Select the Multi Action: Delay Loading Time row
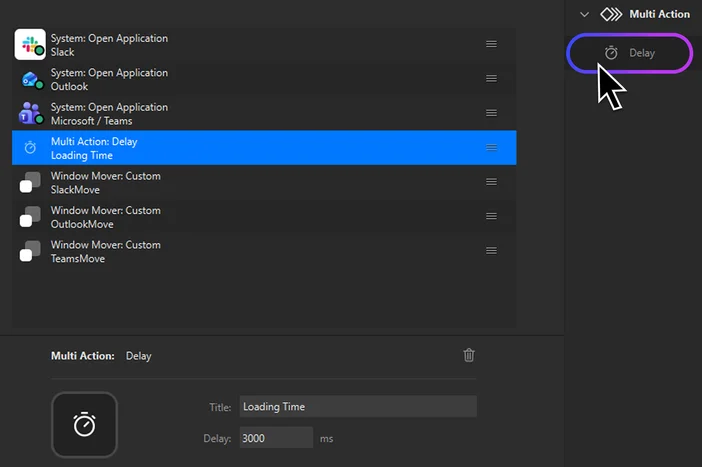 [264, 148]
